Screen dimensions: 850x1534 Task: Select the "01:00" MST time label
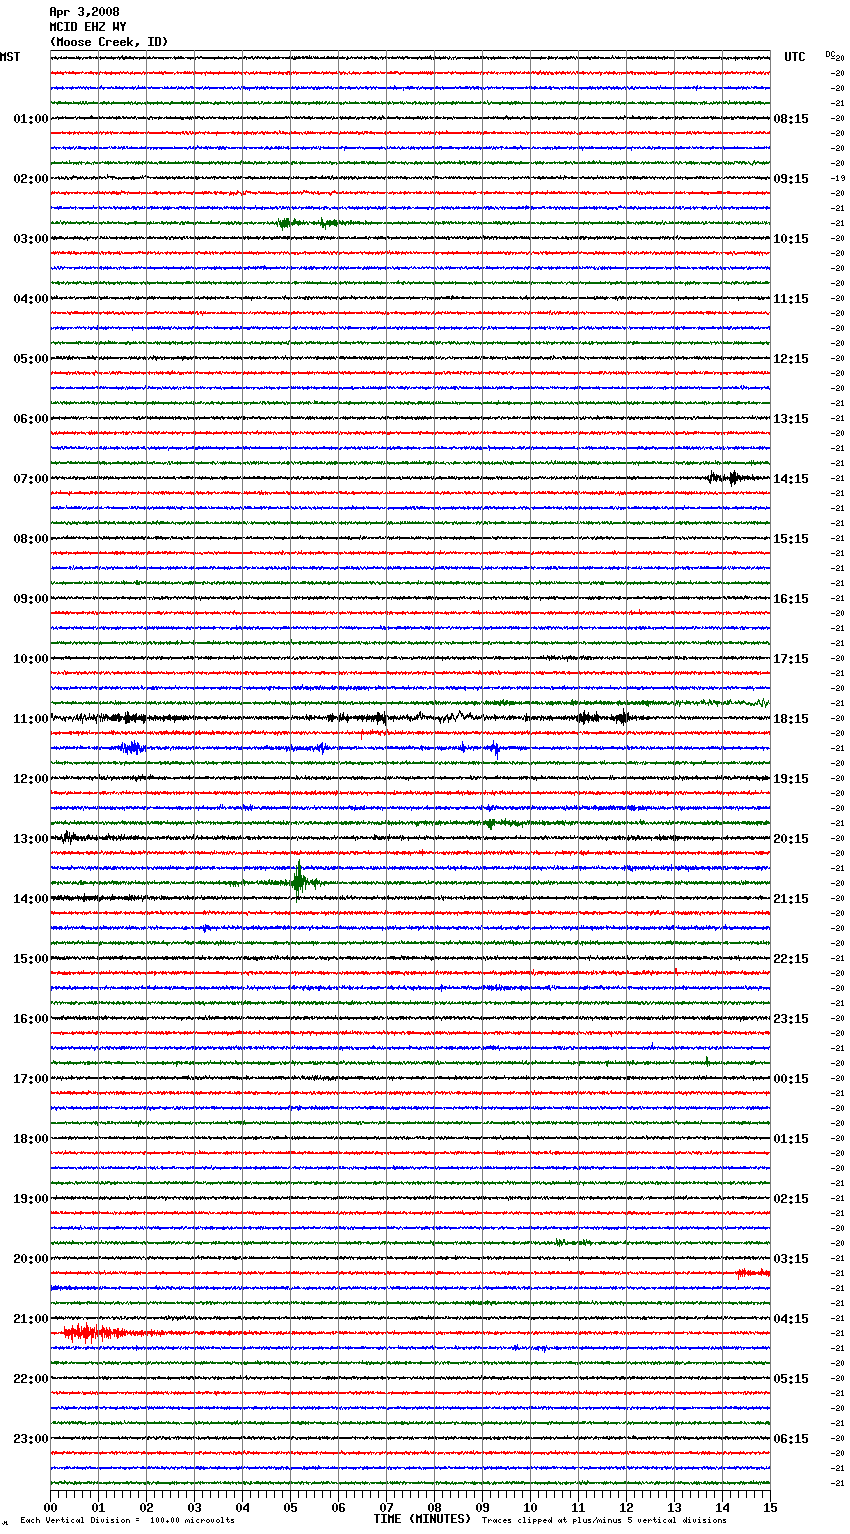(30, 119)
